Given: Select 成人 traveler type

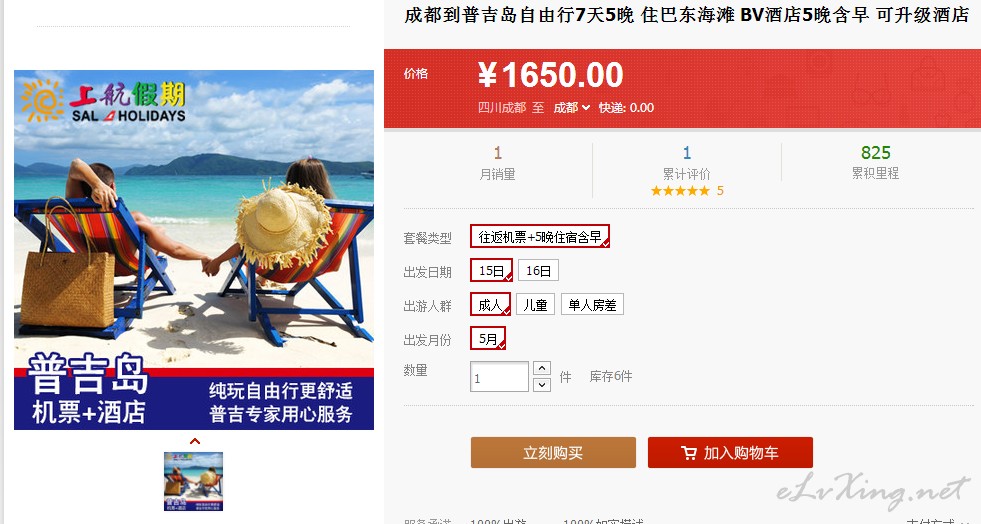Looking at the screenshot, I should point(490,305).
